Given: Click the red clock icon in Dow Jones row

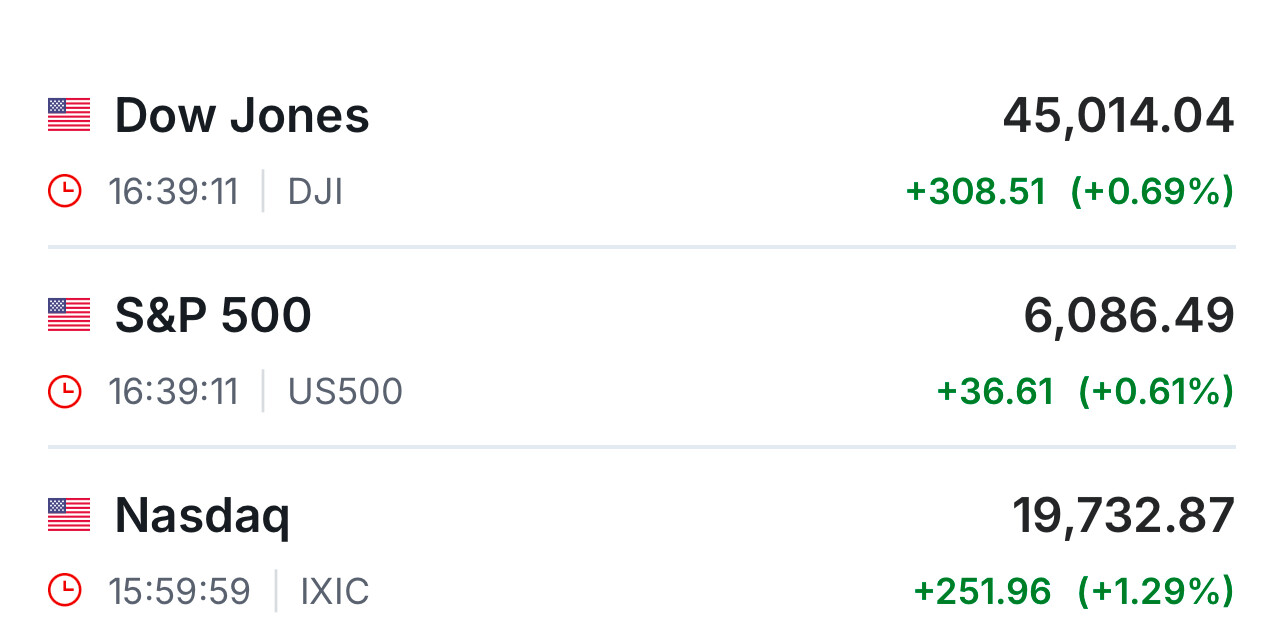Looking at the screenshot, I should tap(65, 191).
